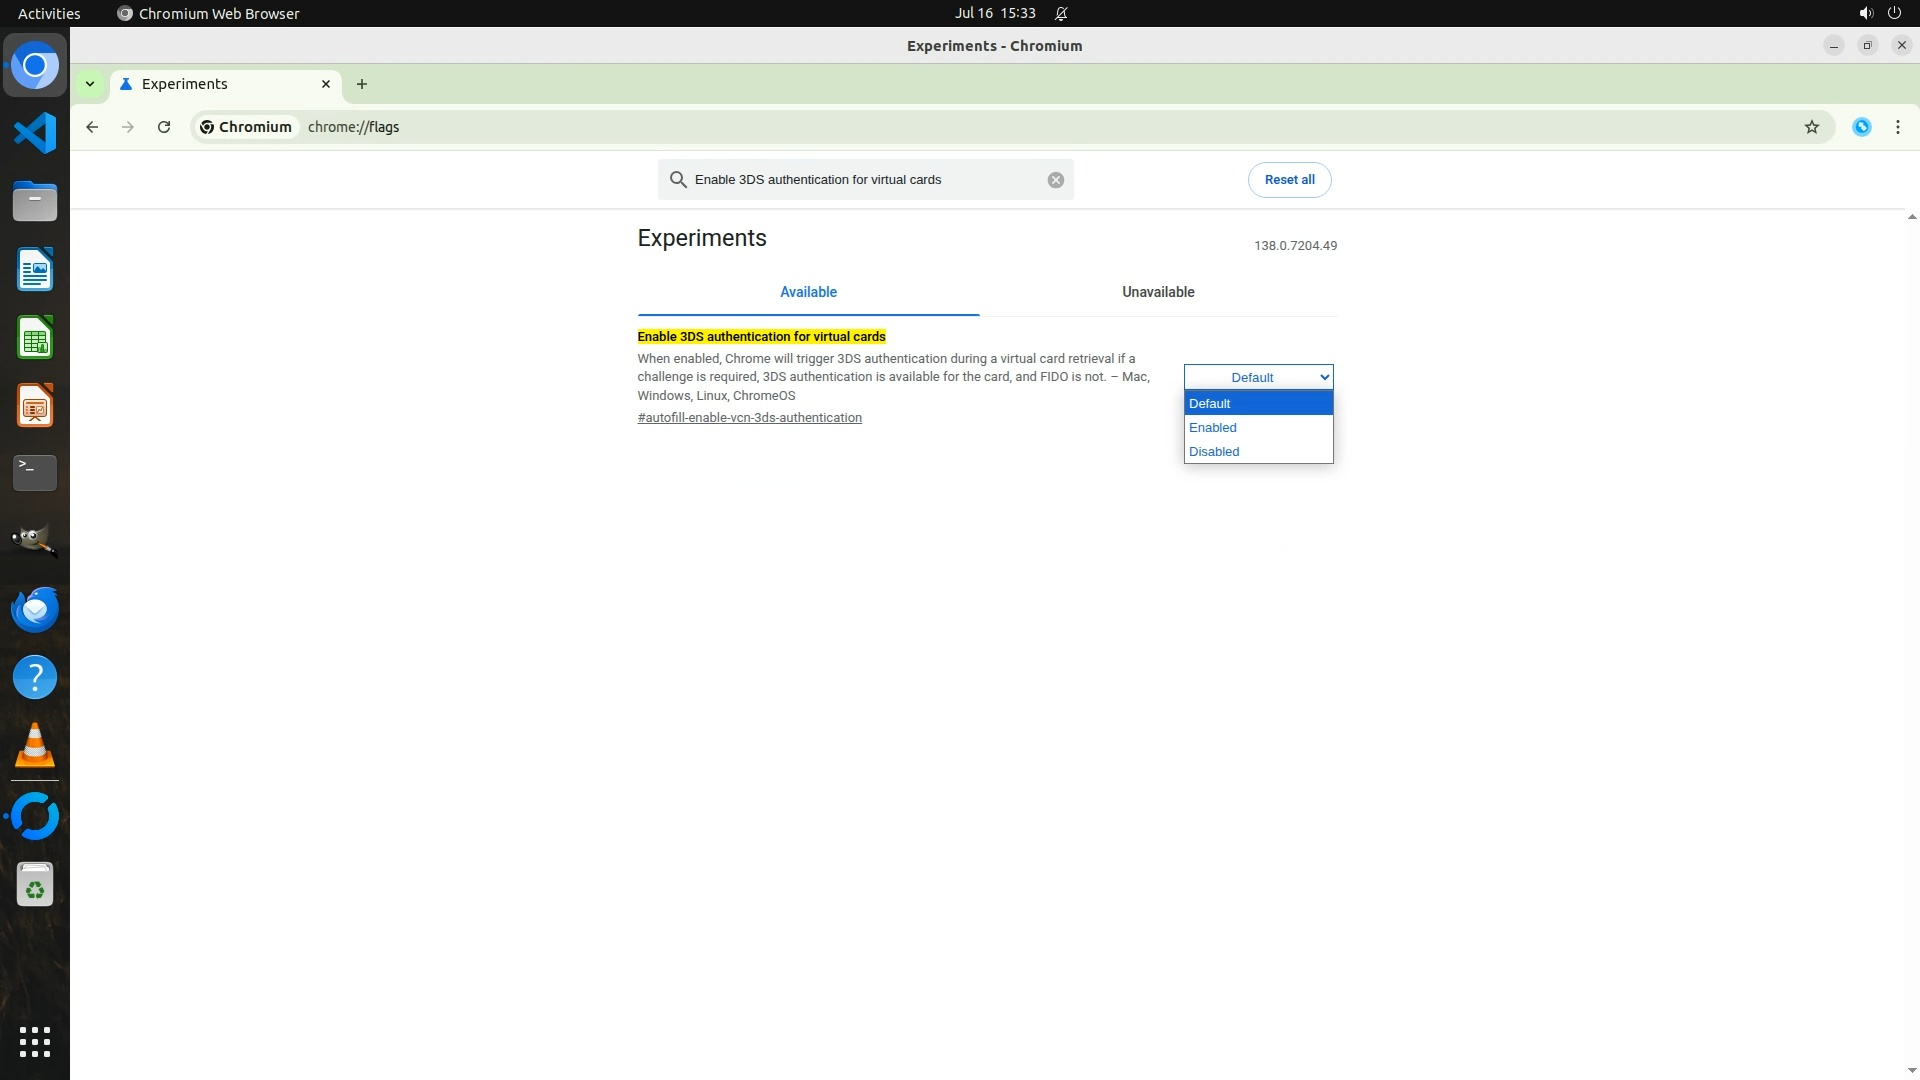The width and height of the screenshot is (1920, 1080).
Task: Open VLC media player from dock
Action: pos(35,746)
